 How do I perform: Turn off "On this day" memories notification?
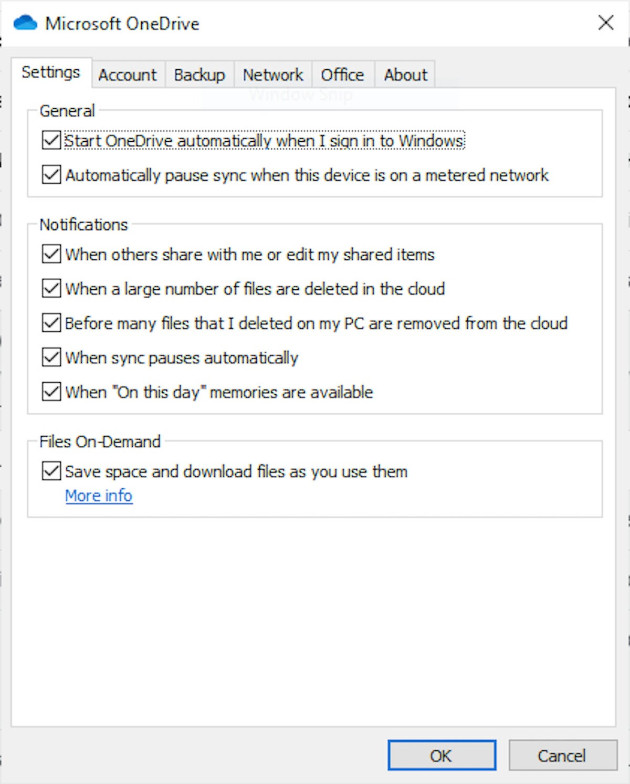52,392
